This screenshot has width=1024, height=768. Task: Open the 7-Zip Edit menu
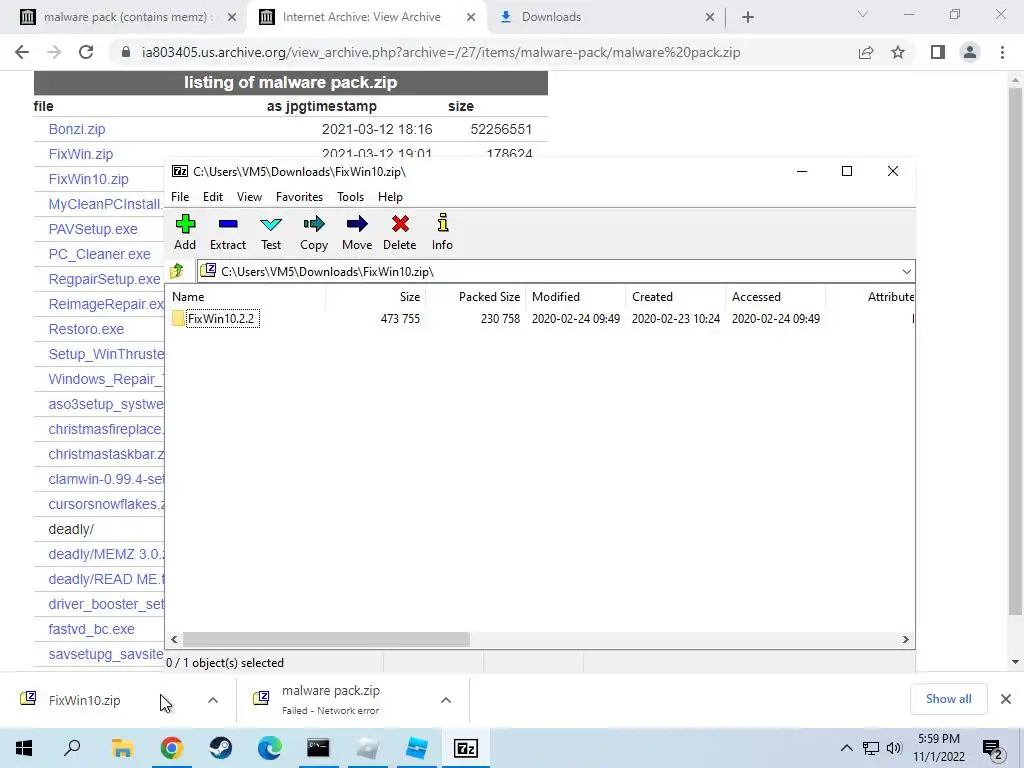(213, 197)
